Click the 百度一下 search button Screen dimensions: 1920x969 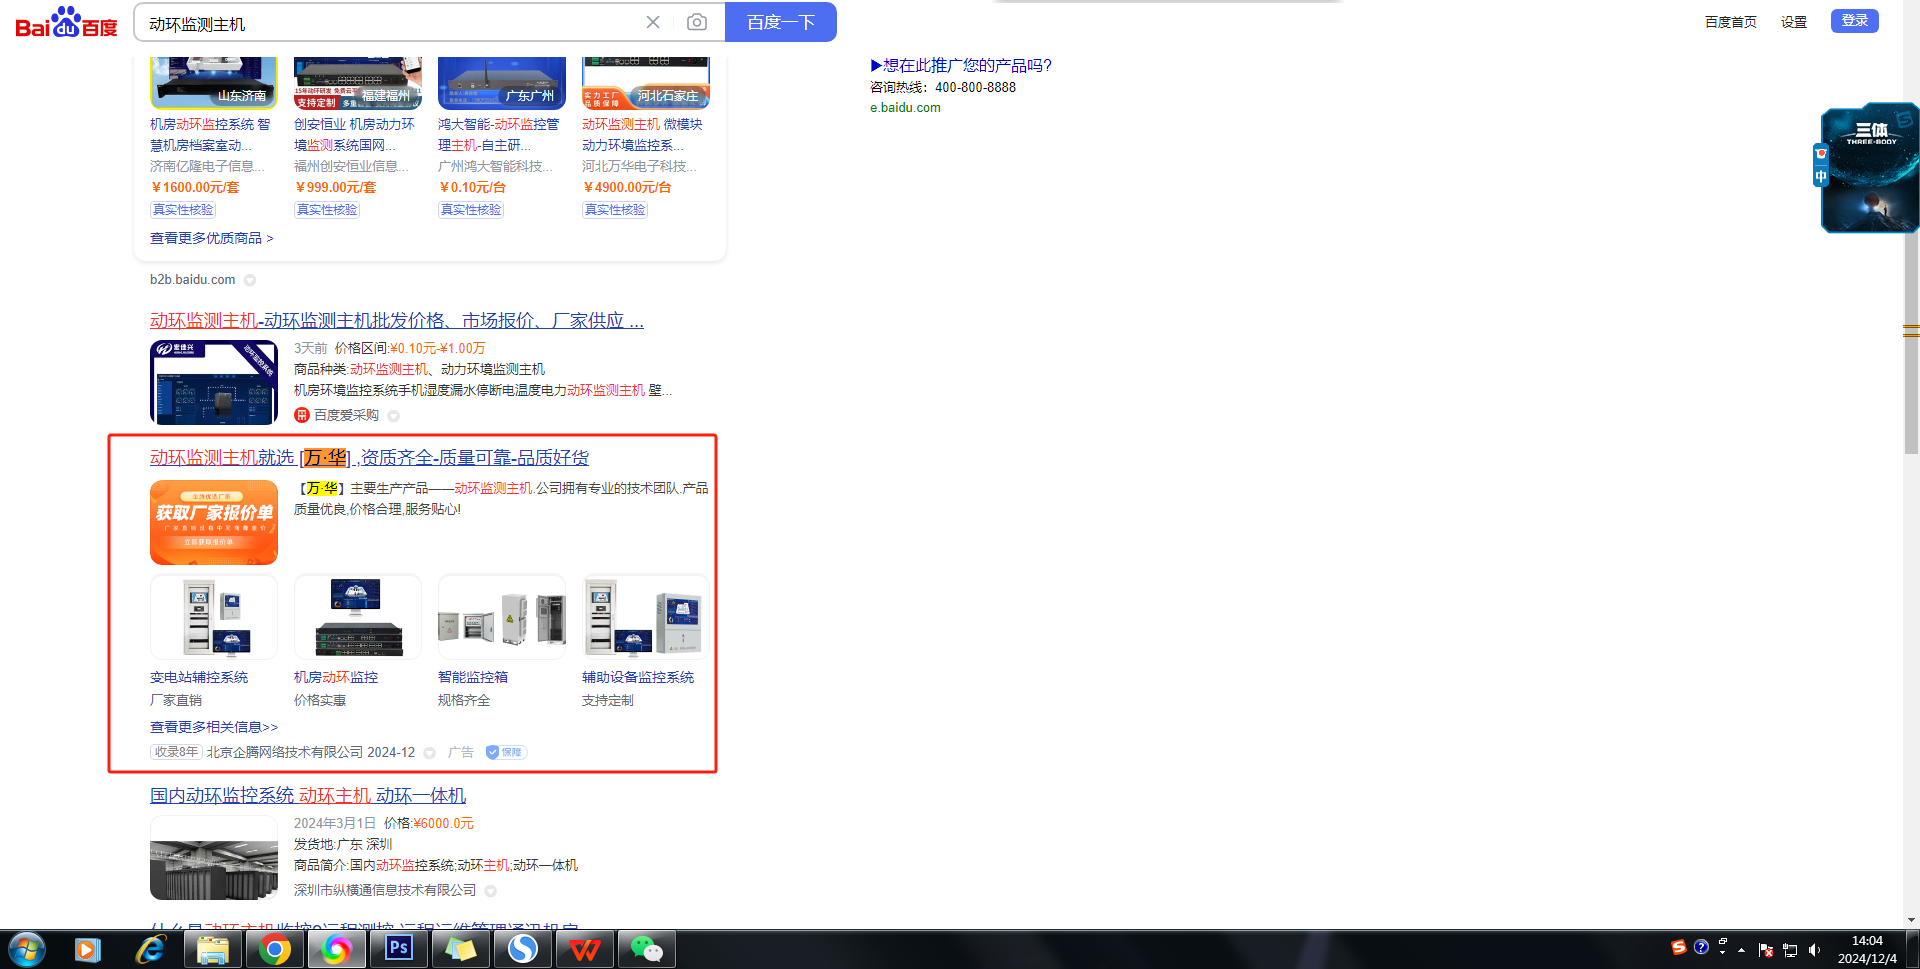click(781, 22)
